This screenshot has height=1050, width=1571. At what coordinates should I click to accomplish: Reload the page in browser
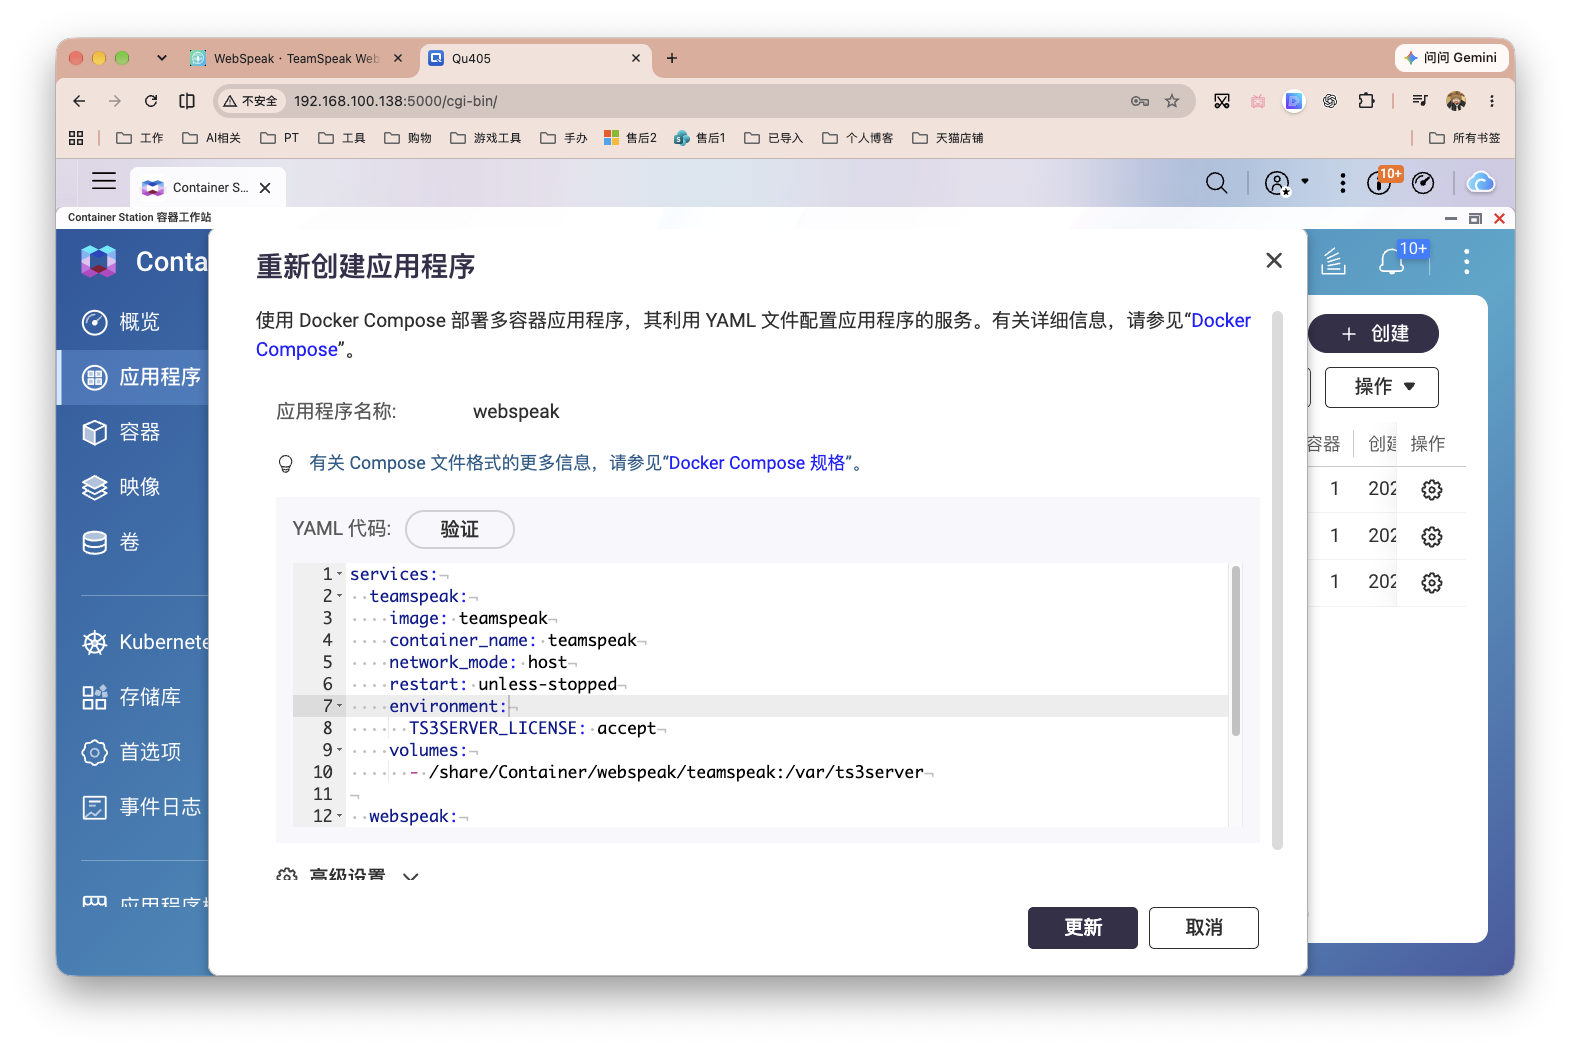[151, 101]
